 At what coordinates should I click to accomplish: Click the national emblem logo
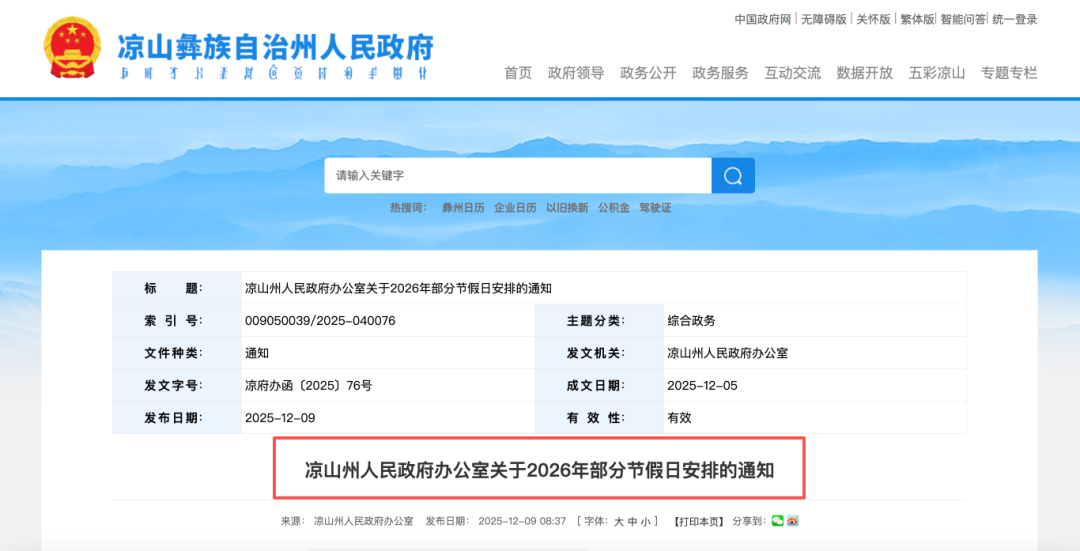[x=72, y=48]
